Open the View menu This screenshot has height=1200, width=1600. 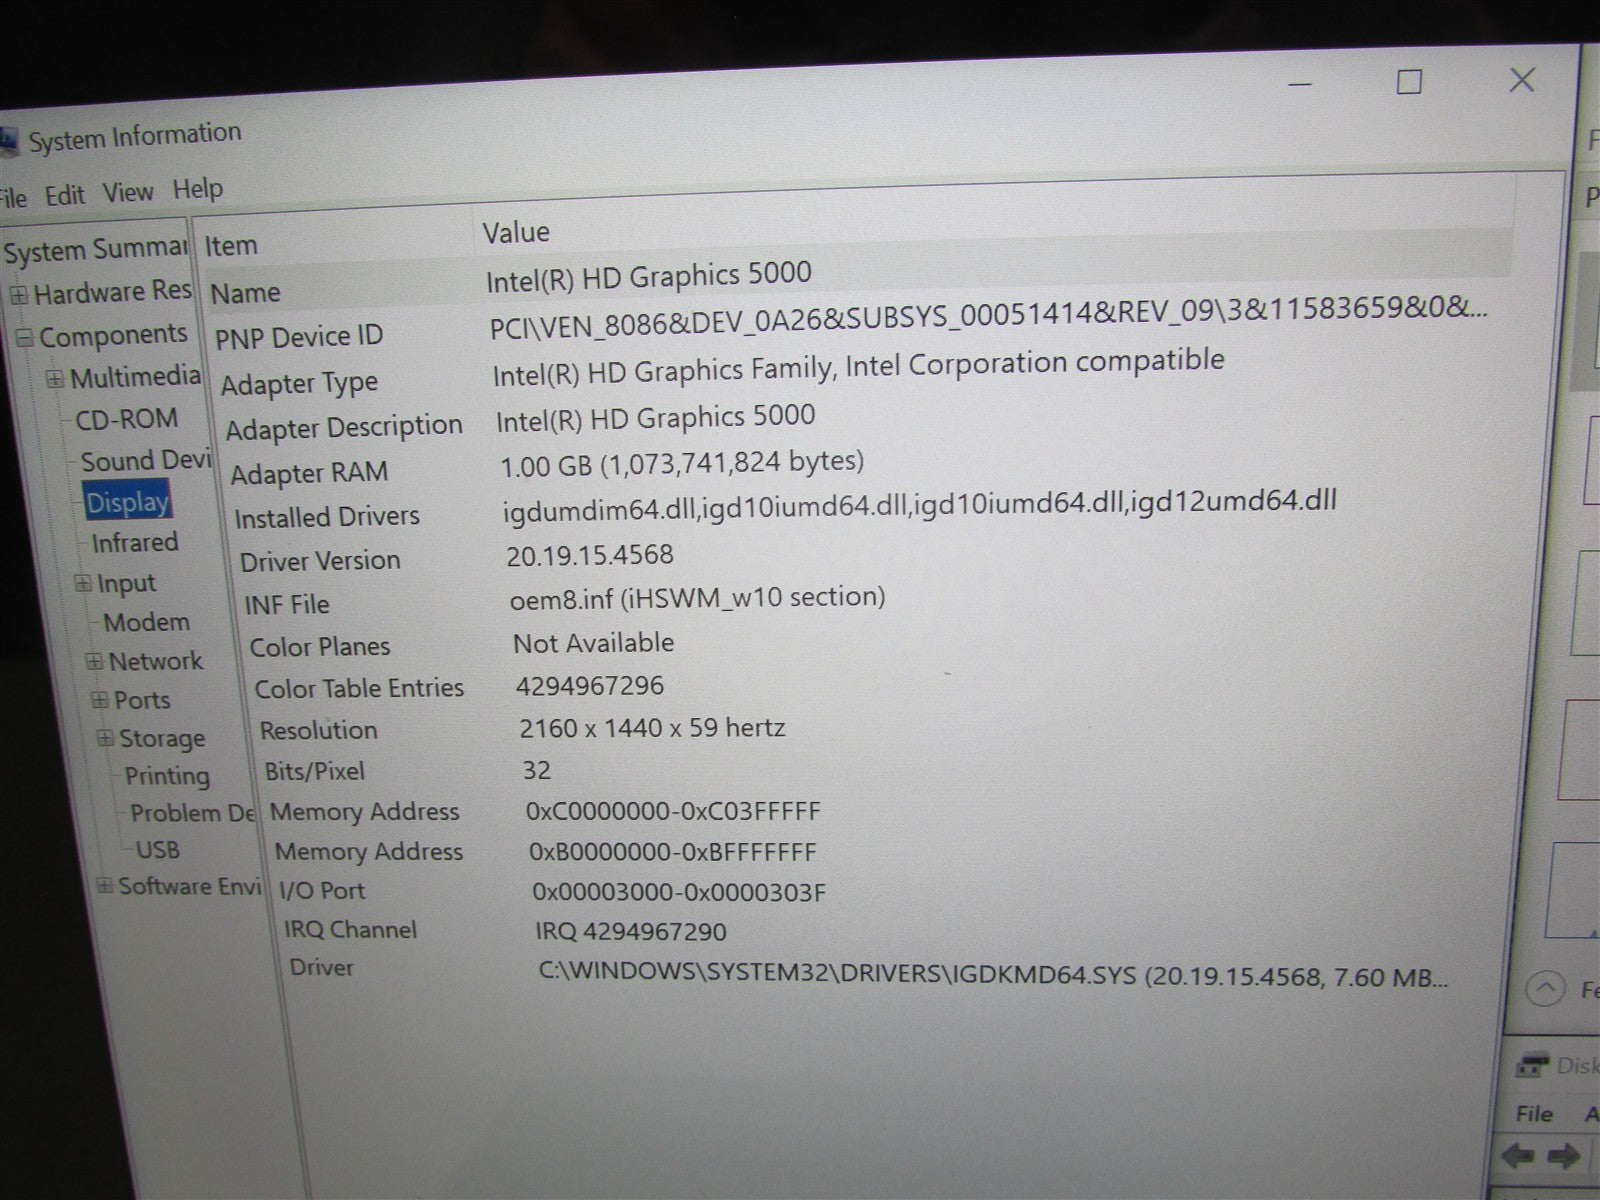(128, 192)
